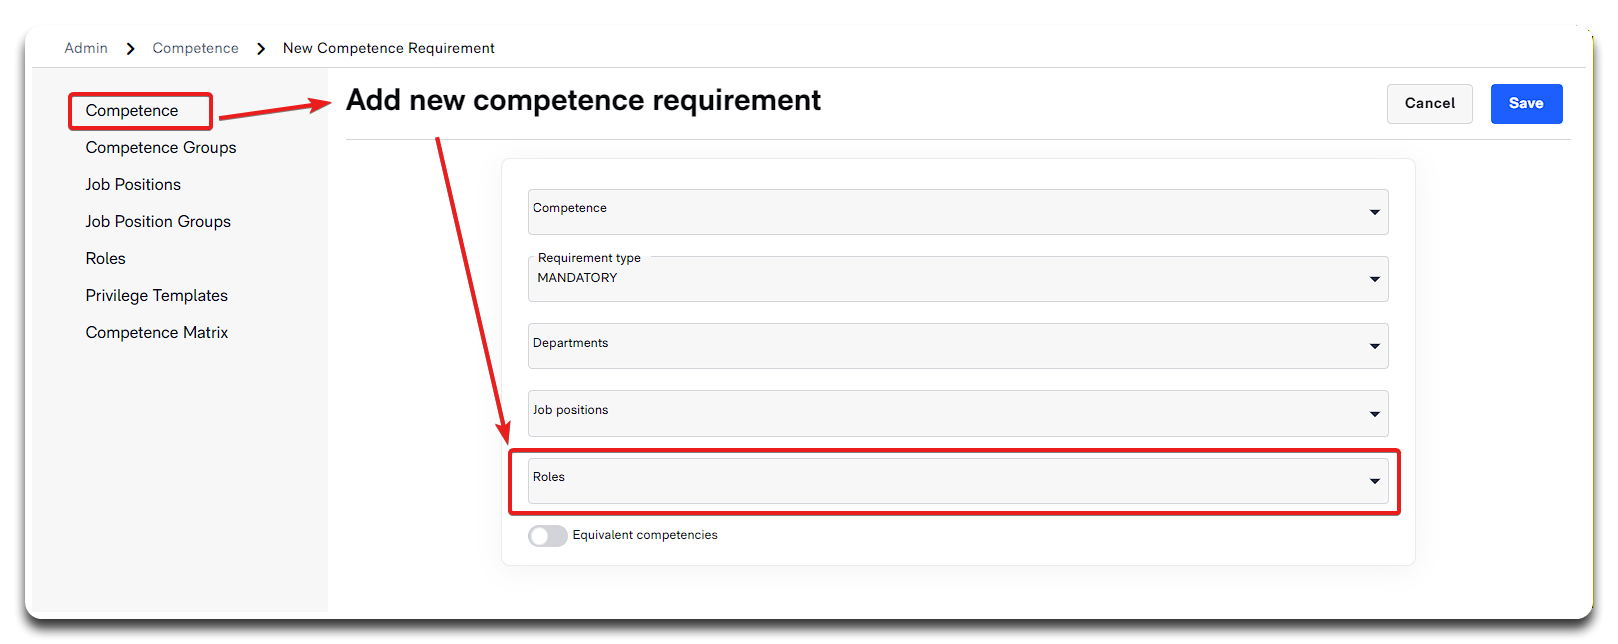
Task: Open the Competence dropdown arrow
Action: (1374, 212)
